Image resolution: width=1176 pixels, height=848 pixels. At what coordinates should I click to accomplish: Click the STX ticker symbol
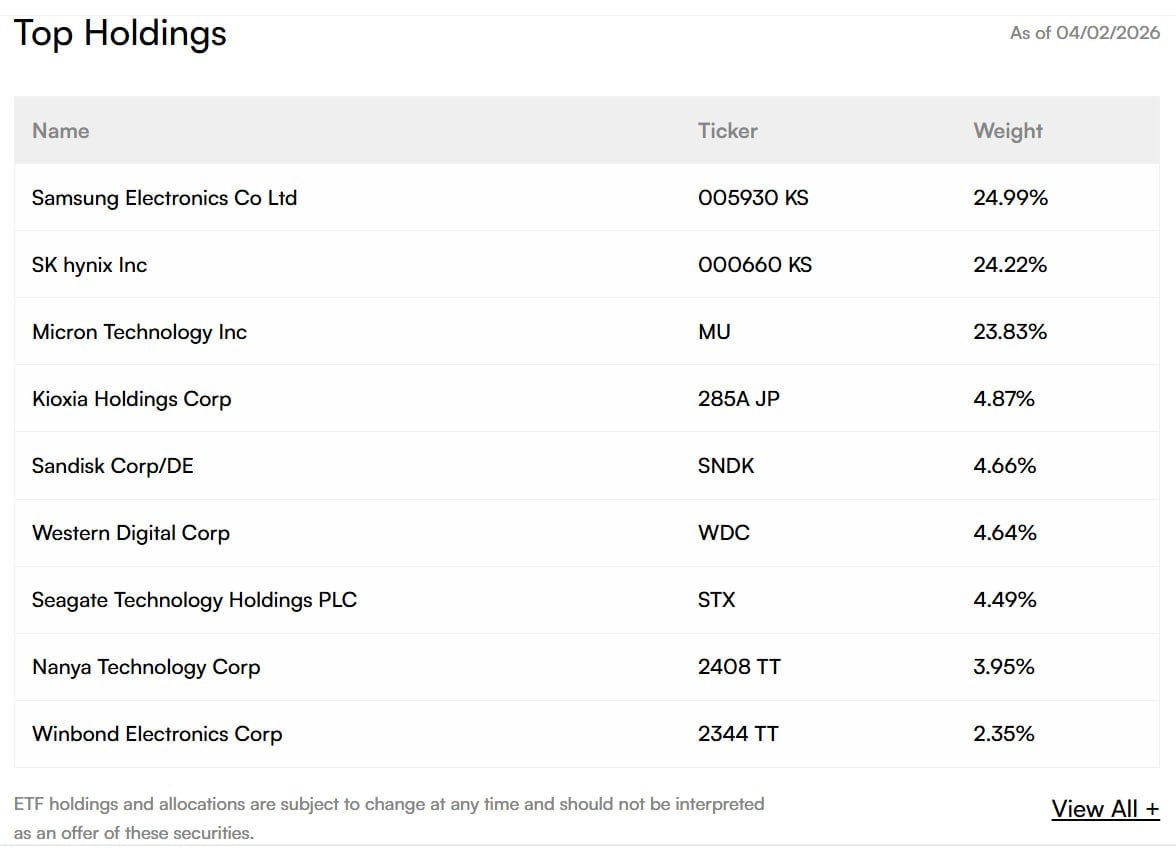pos(716,600)
